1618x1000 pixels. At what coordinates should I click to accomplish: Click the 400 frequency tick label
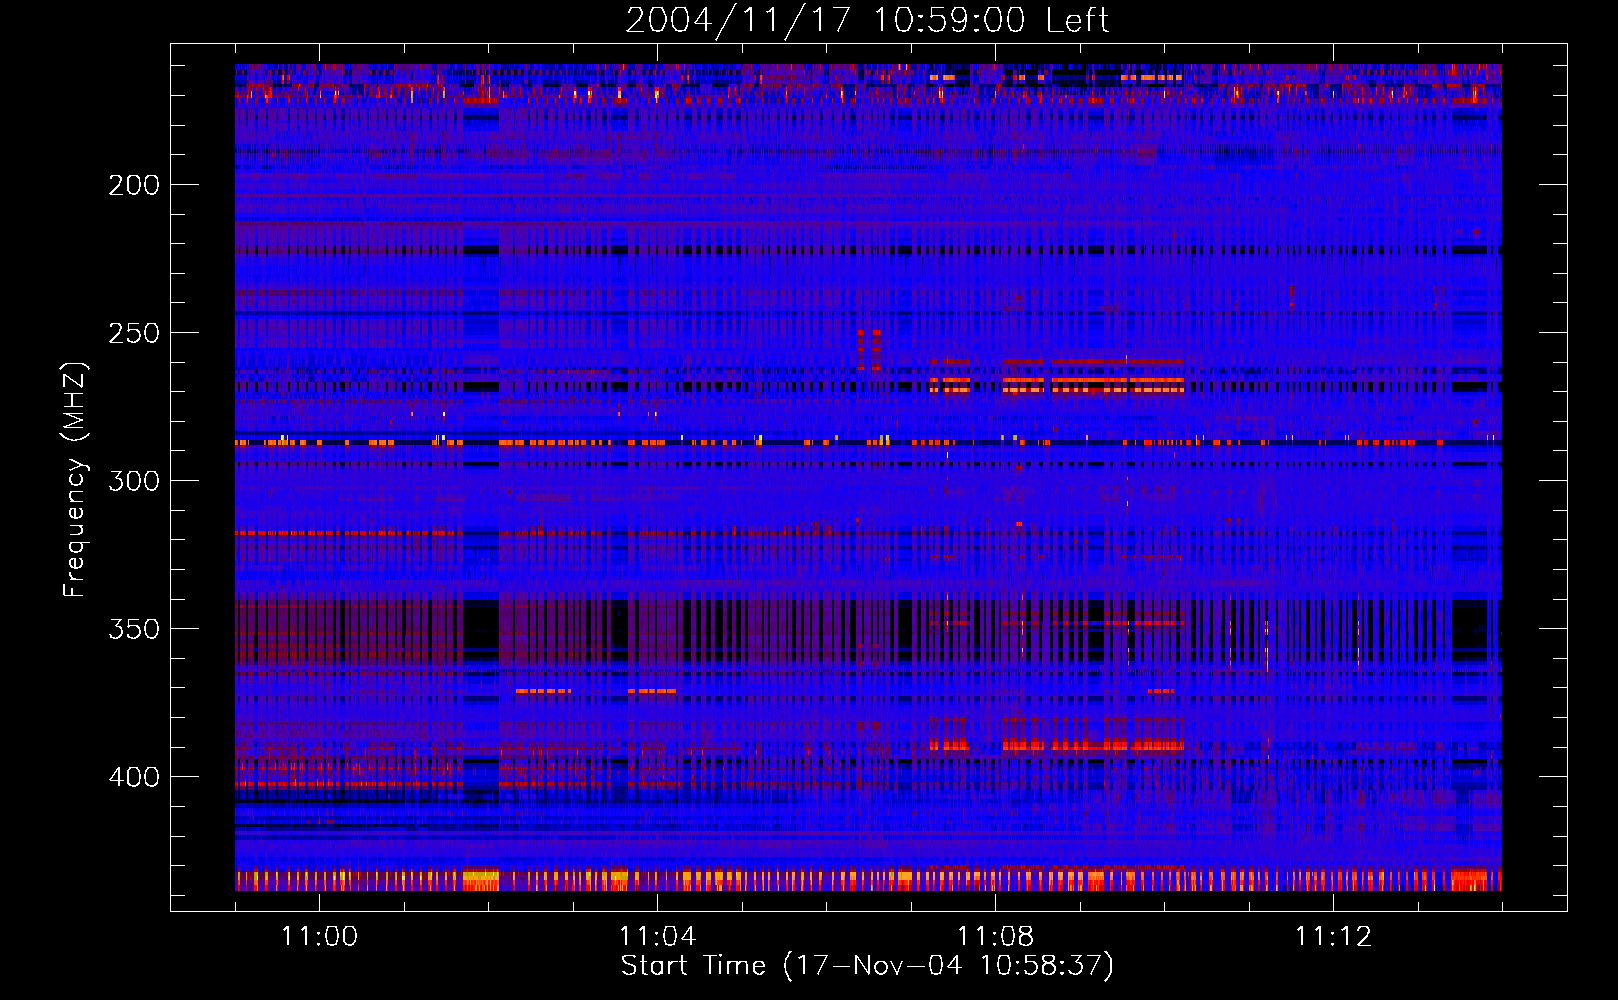click(x=134, y=777)
